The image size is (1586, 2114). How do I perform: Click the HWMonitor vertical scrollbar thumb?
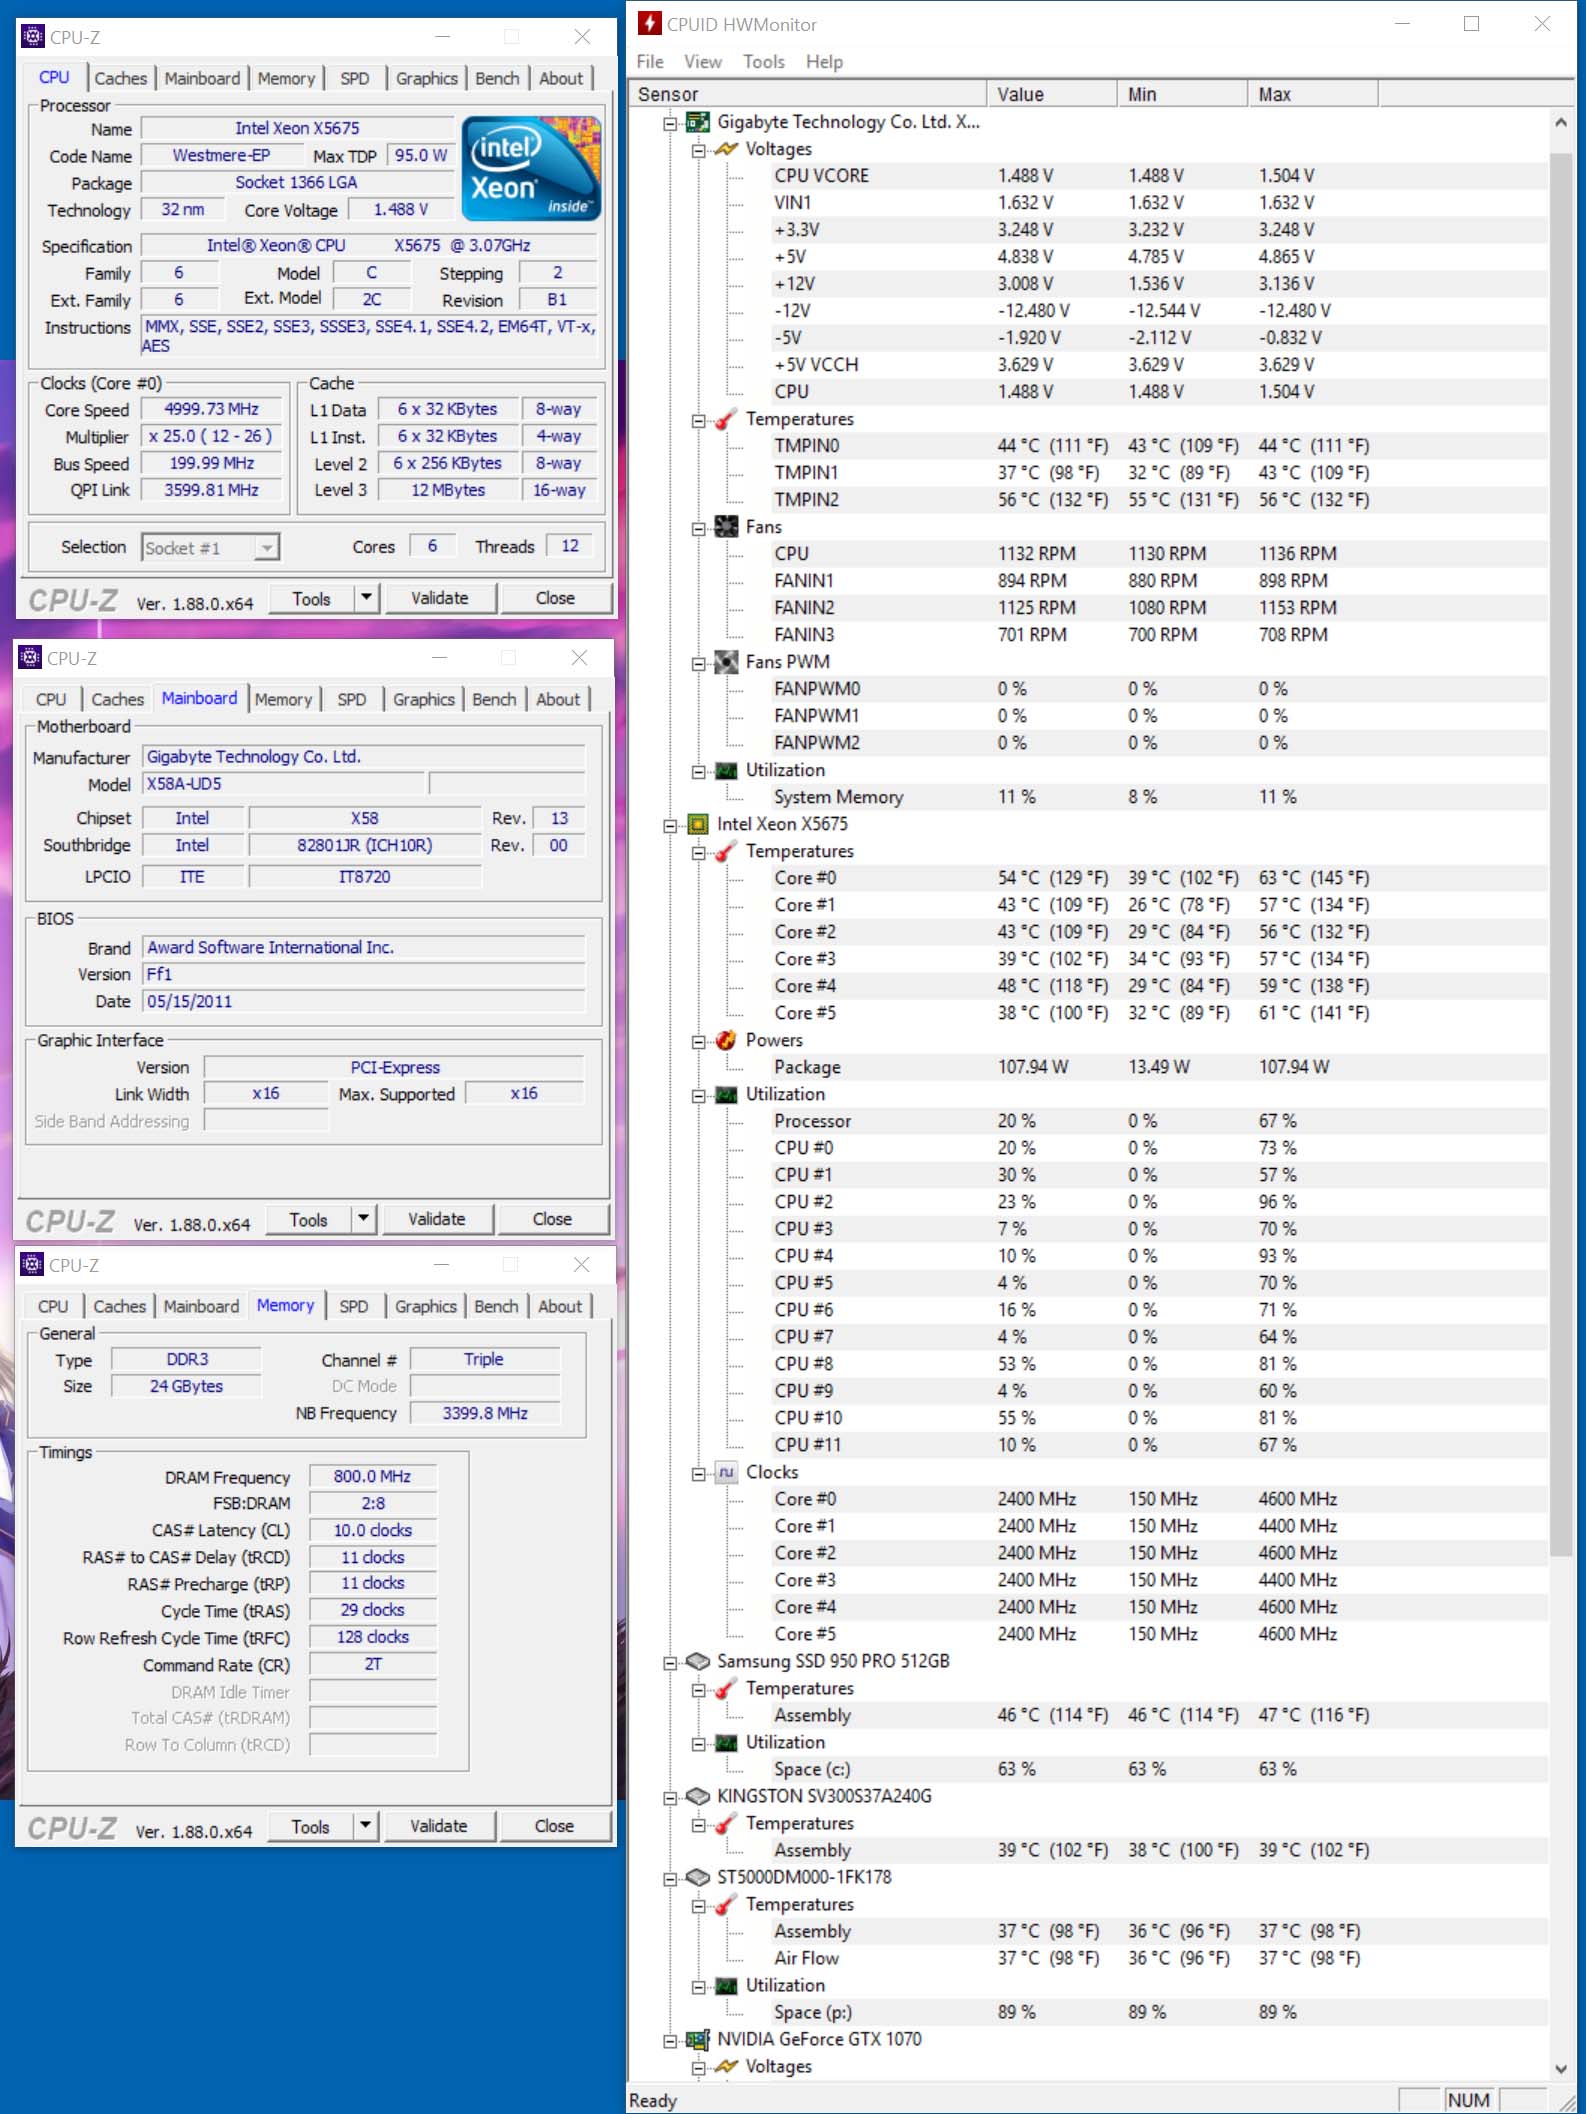tap(1560, 854)
